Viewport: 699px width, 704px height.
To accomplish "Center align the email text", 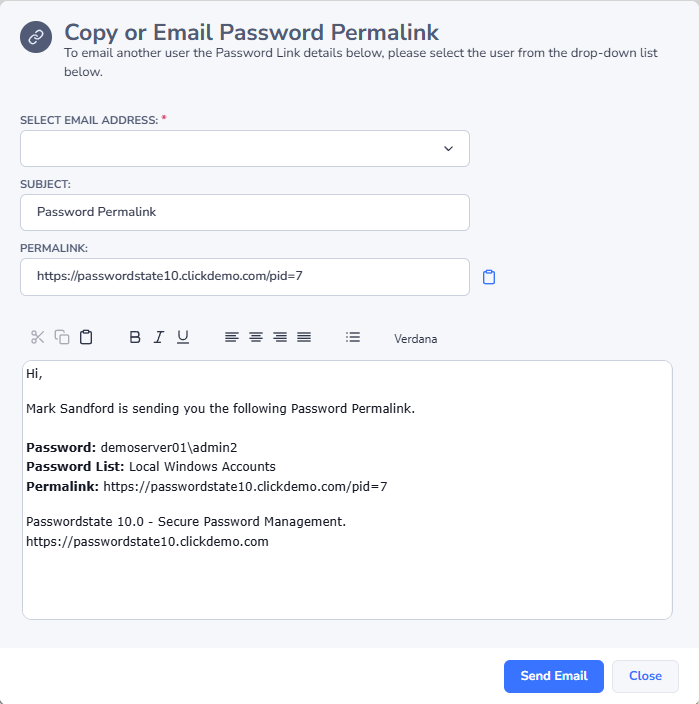I will 256,338.
